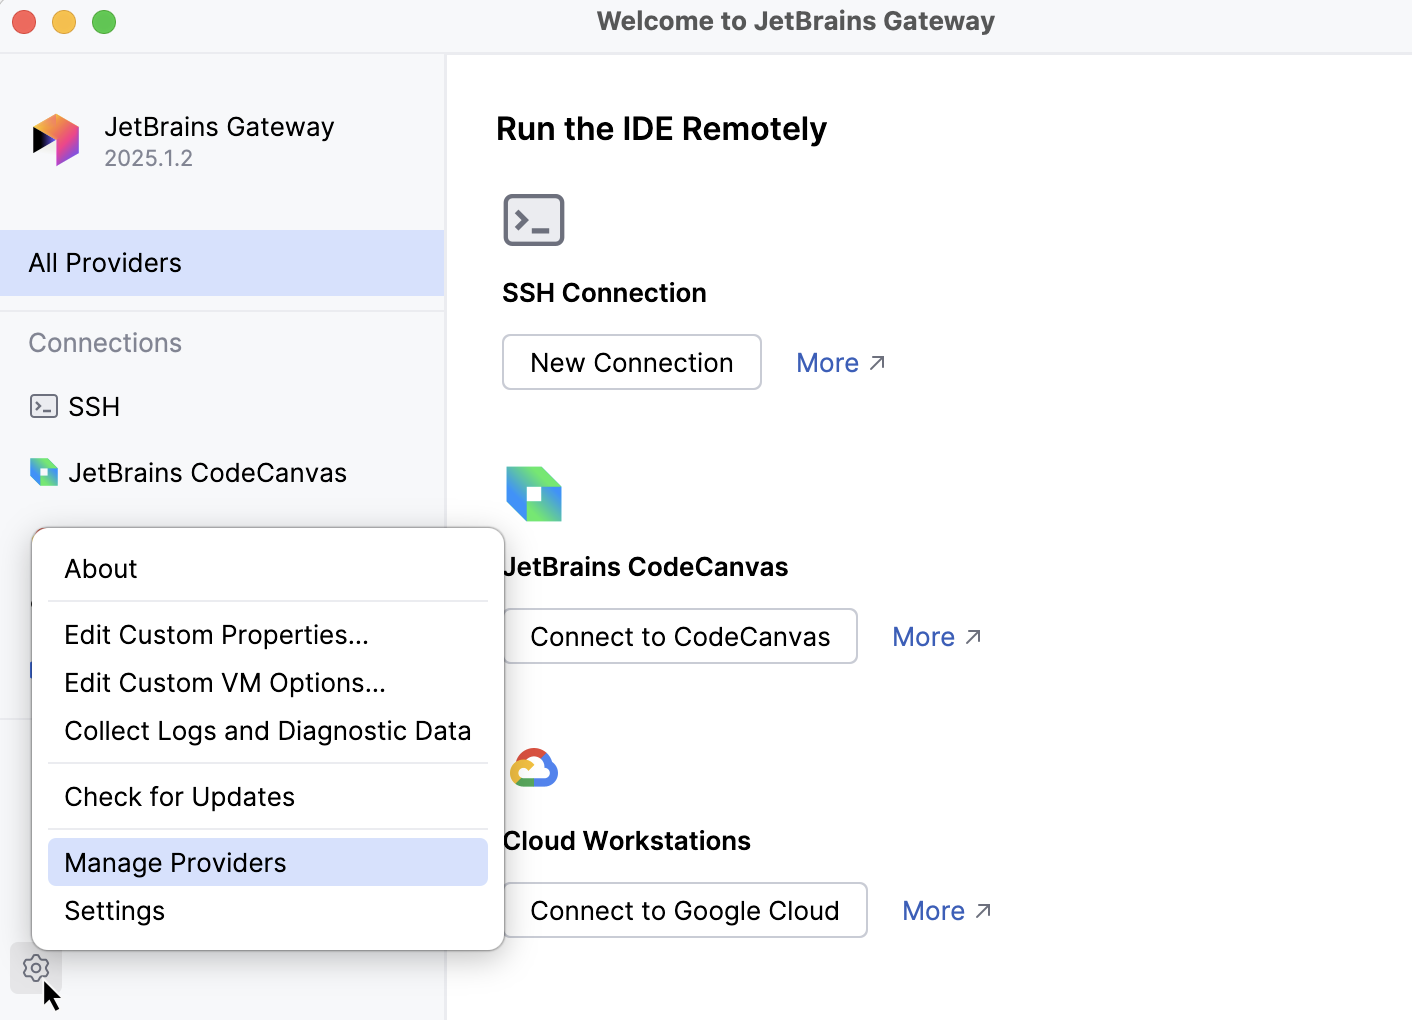Click the Google Cloud Workstations logo

click(x=534, y=768)
